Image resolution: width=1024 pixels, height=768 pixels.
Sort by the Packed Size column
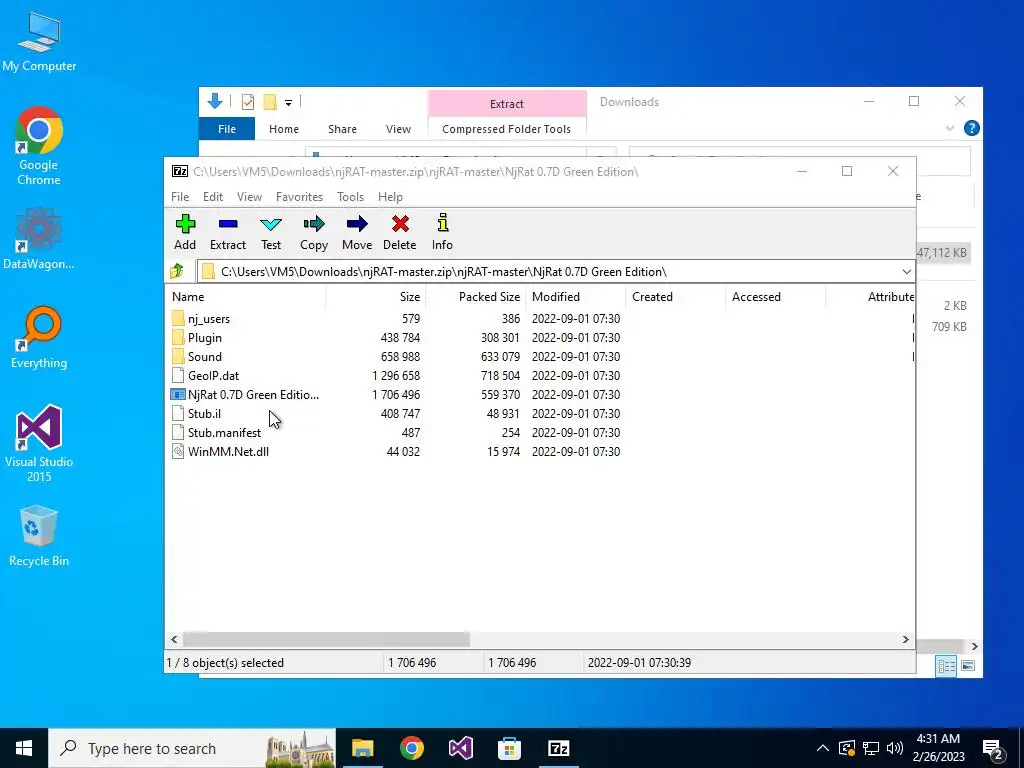(x=475, y=296)
